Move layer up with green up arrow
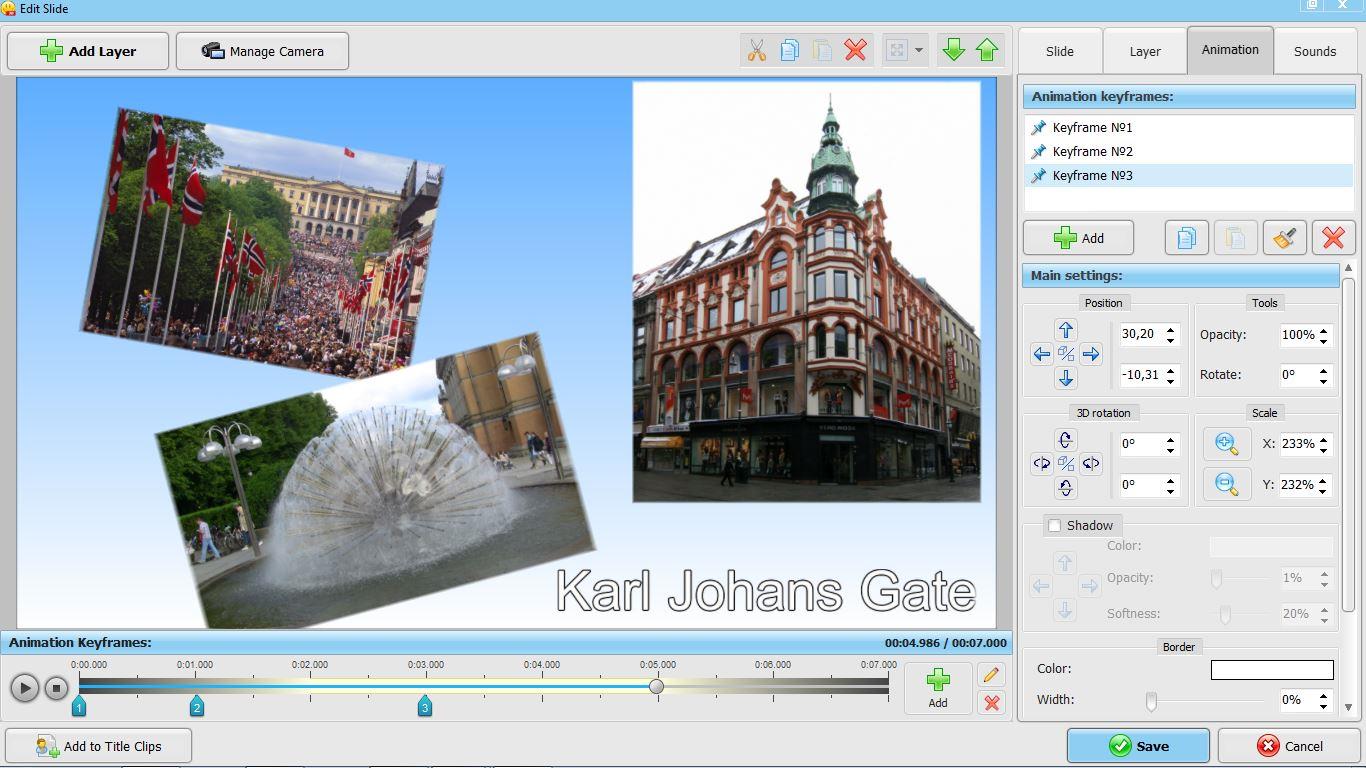Screen dimensions: 1366x768 (x=987, y=50)
